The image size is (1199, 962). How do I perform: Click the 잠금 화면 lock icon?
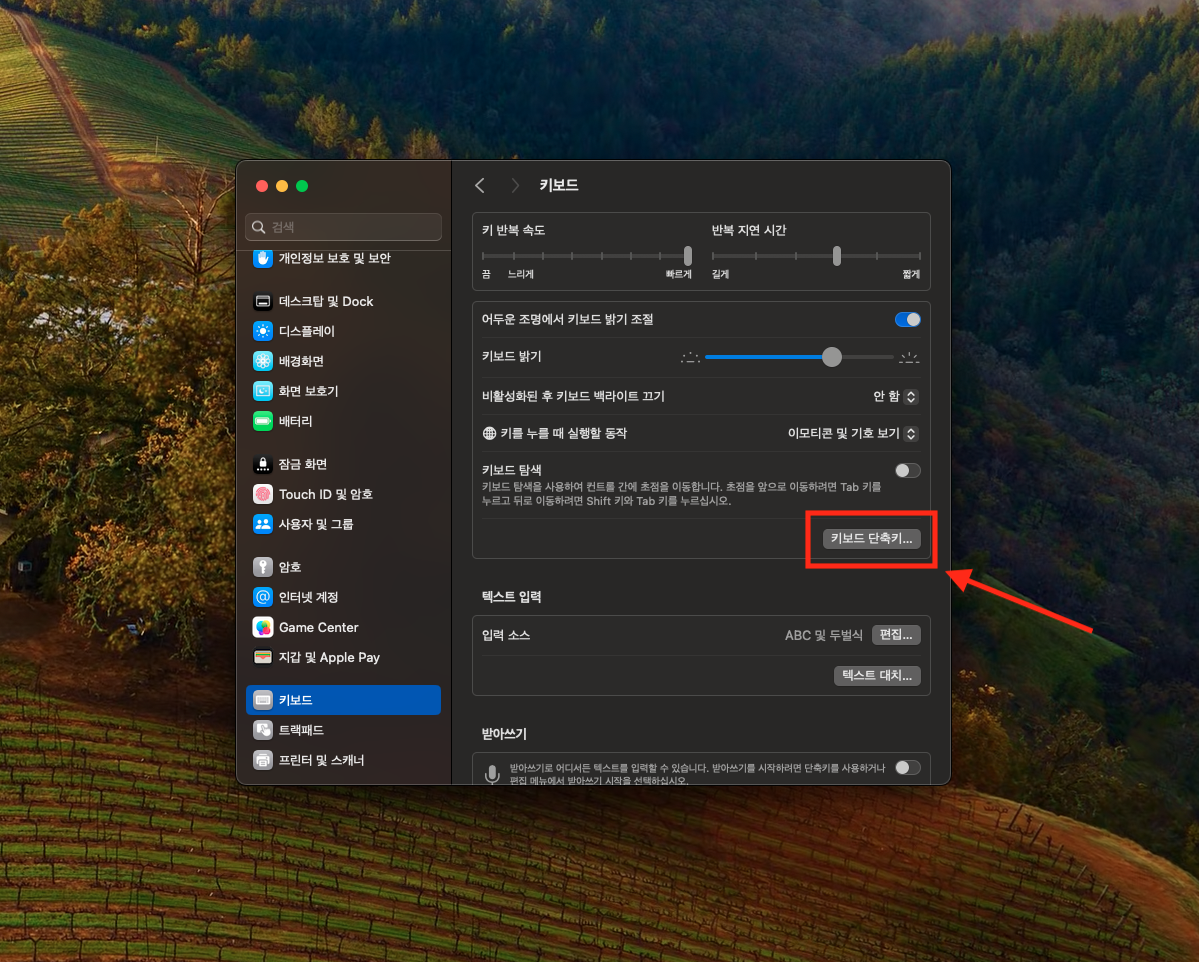click(262, 464)
